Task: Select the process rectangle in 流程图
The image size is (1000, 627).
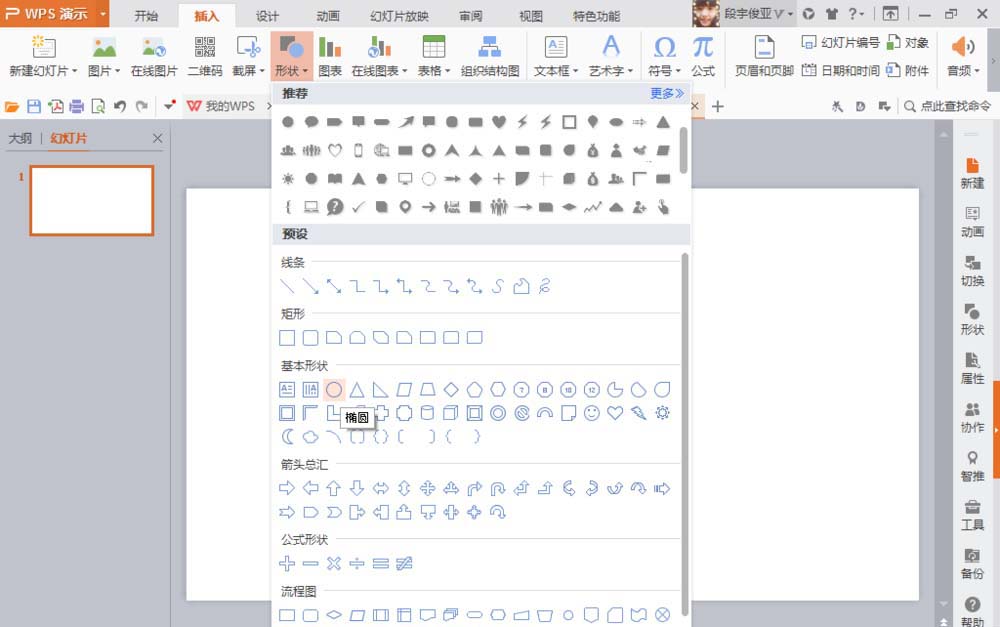Action: coord(287,615)
